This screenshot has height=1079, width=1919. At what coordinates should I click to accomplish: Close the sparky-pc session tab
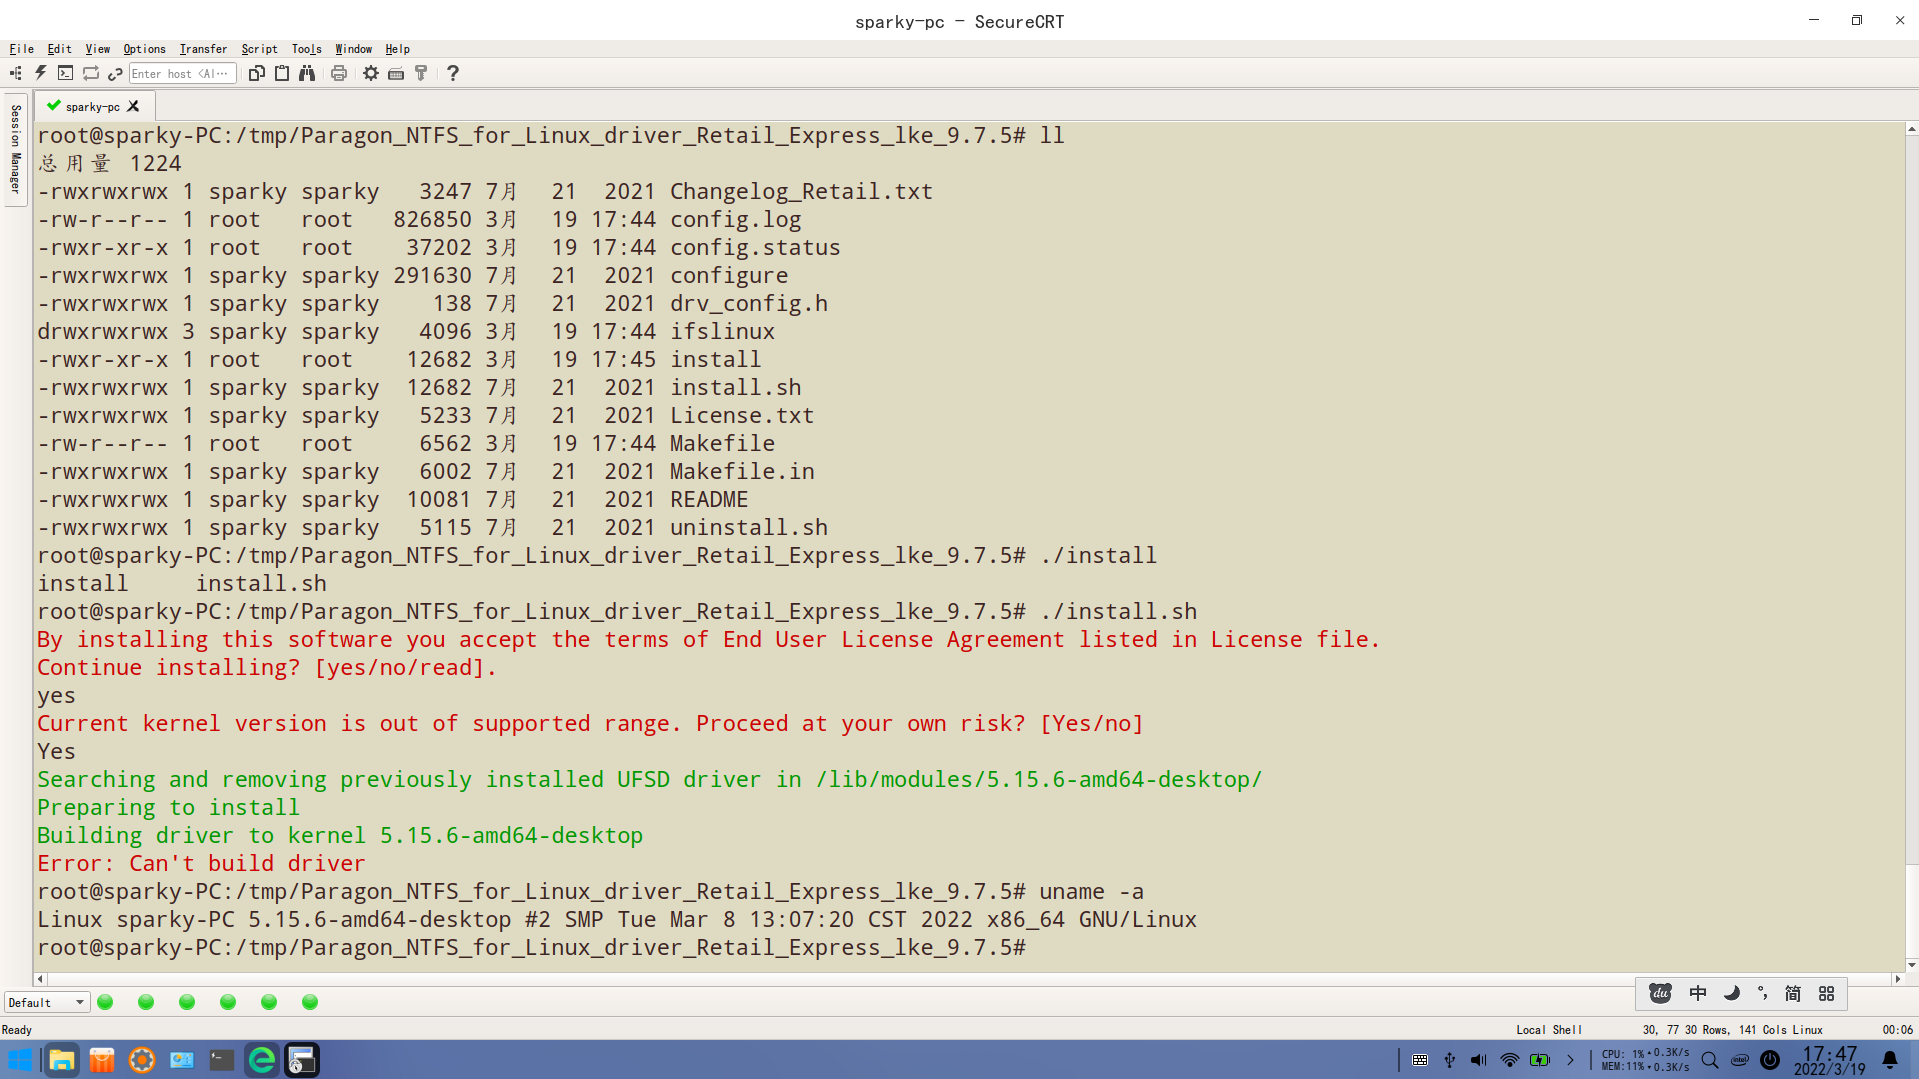(133, 106)
